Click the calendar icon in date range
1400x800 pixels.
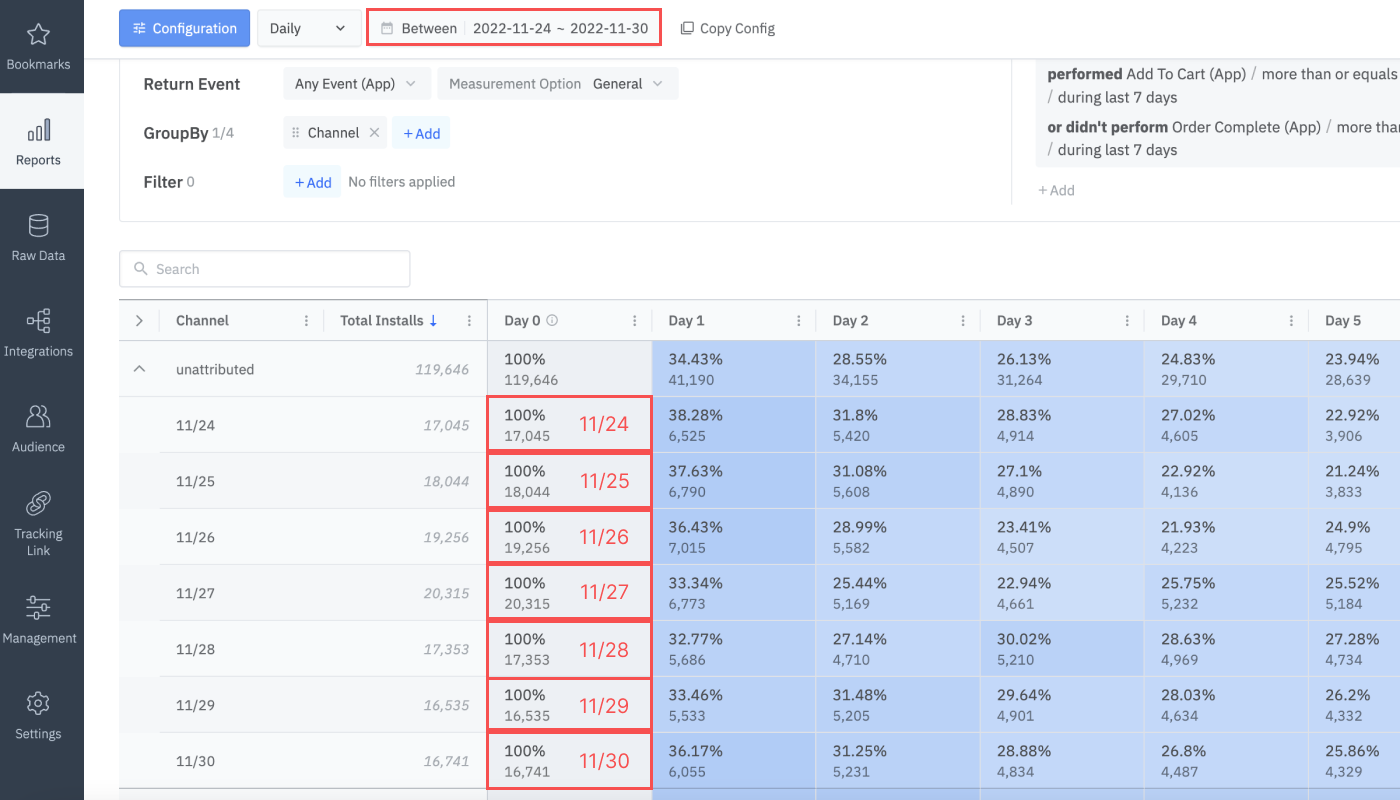(x=387, y=29)
